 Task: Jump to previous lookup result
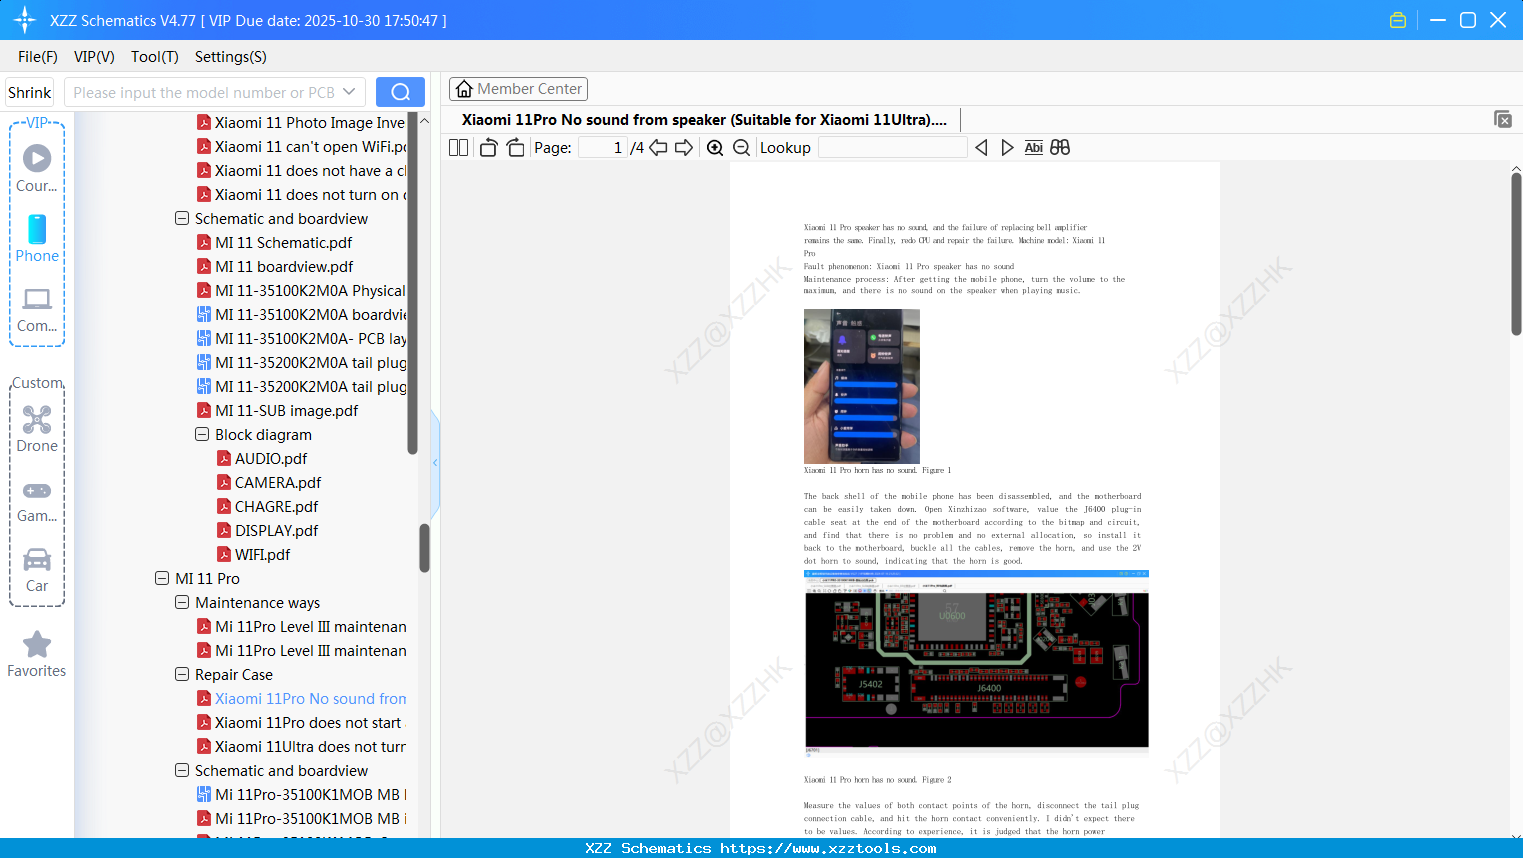click(x=981, y=147)
